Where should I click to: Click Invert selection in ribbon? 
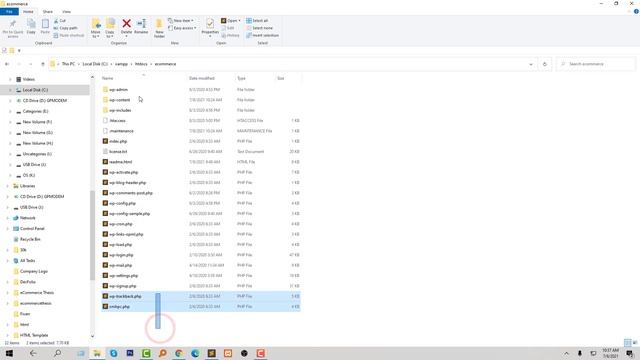pyautogui.click(x=262, y=36)
